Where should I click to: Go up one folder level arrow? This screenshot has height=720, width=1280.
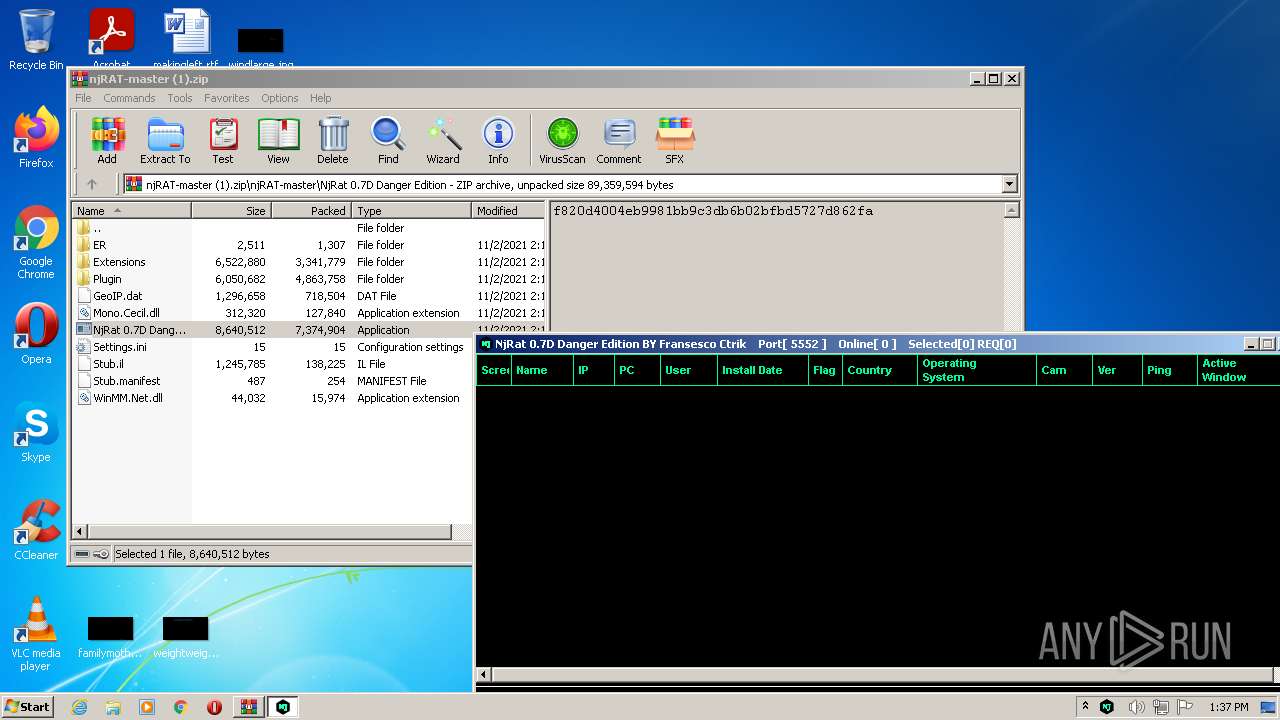click(x=92, y=184)
